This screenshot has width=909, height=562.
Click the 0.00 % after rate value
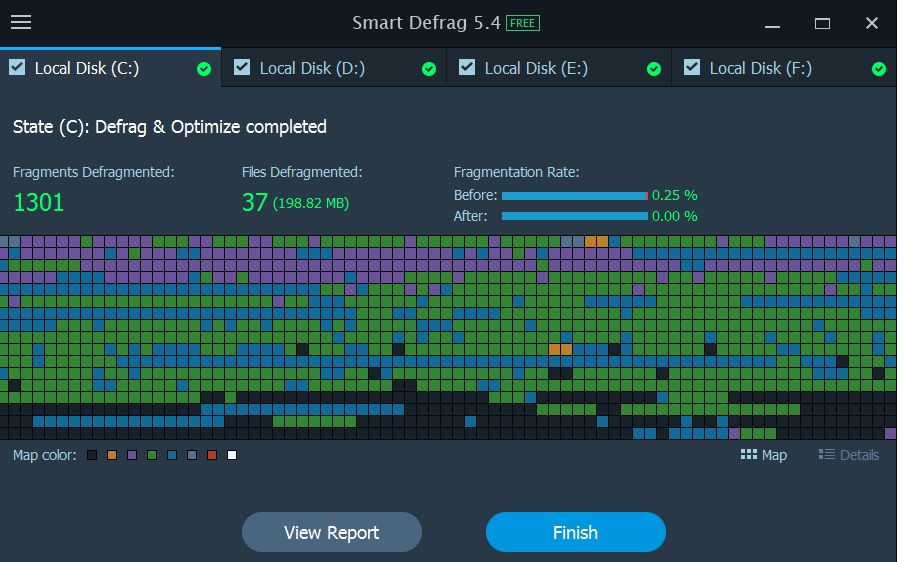(674, 216)
